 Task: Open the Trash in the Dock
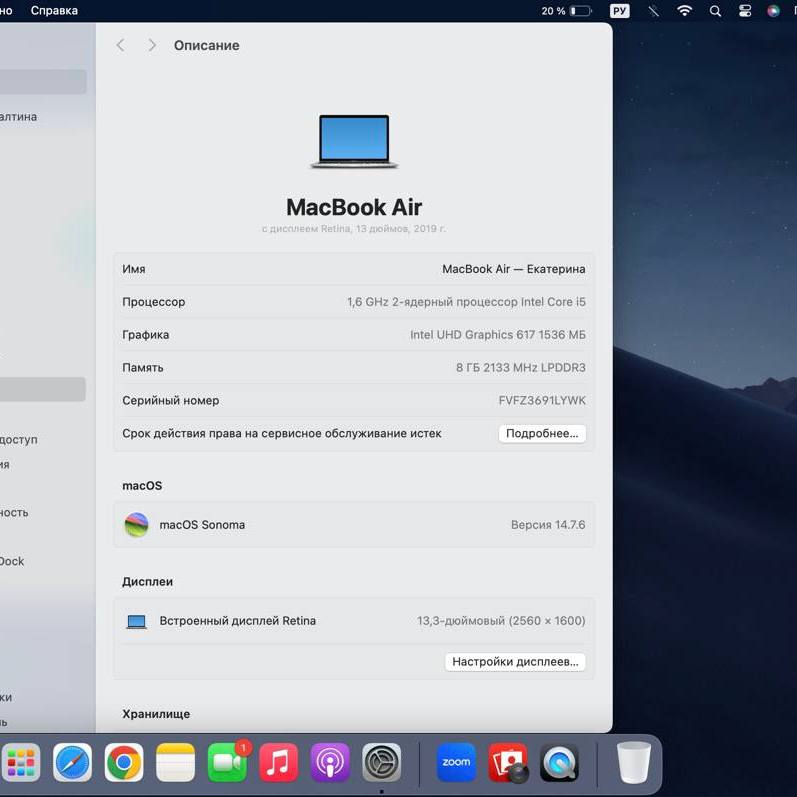(x=633, y=762)
